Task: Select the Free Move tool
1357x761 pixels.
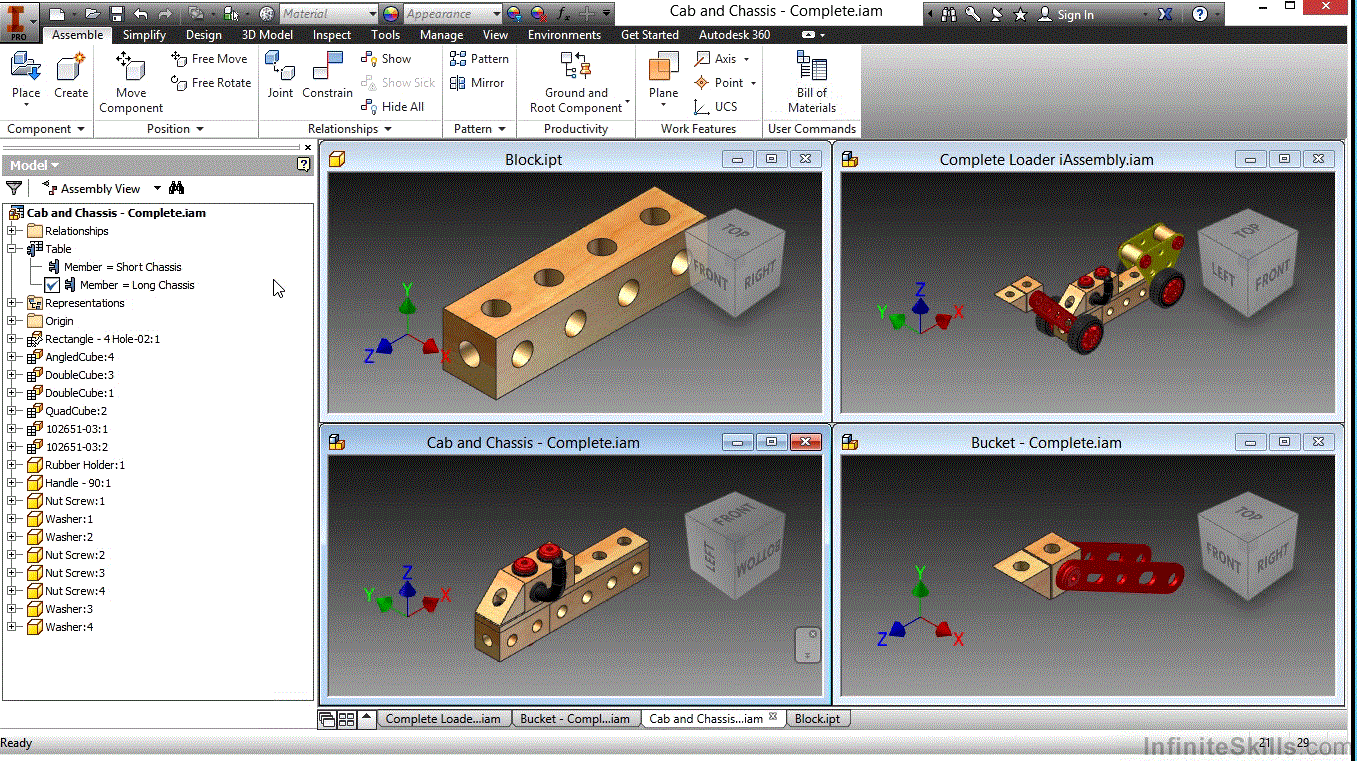Action: pos(209,59)
